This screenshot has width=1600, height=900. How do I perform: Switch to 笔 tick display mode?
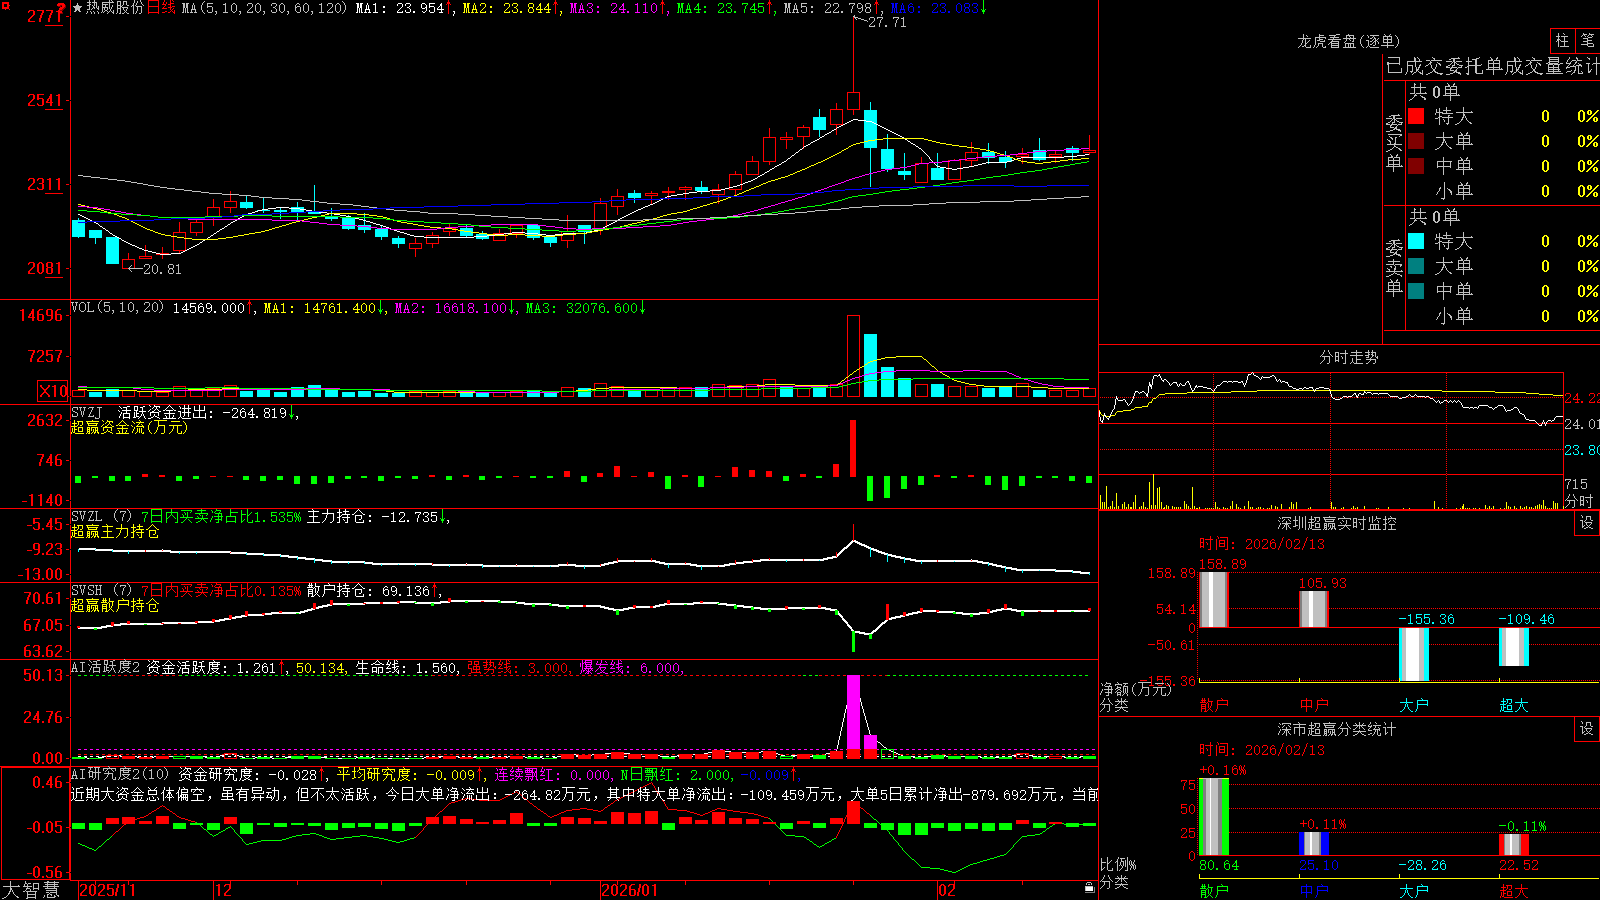(1588, 40)
